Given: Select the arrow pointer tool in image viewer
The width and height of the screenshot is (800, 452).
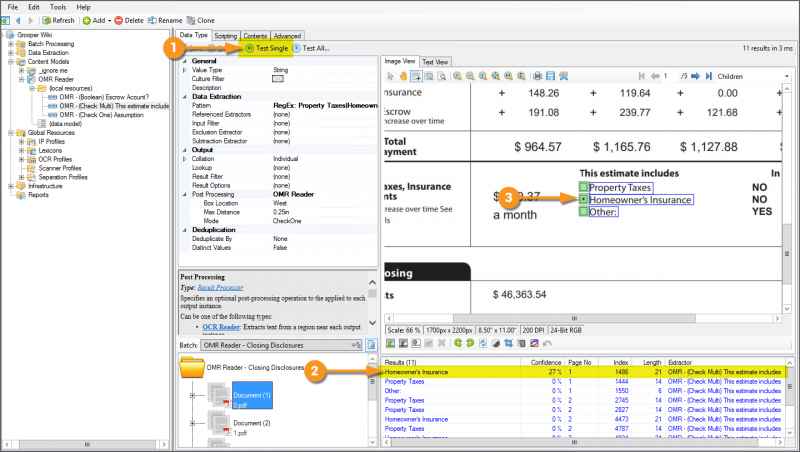Looking at the screenshot, I should 391,76.
